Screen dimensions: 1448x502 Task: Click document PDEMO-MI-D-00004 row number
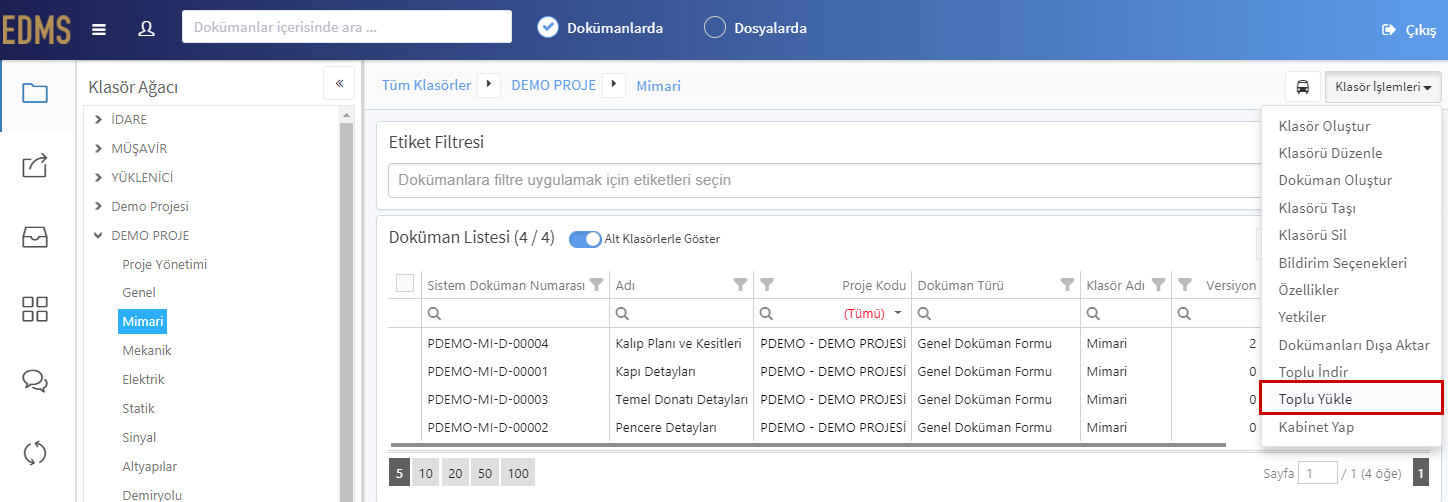(x=488, y=343)
